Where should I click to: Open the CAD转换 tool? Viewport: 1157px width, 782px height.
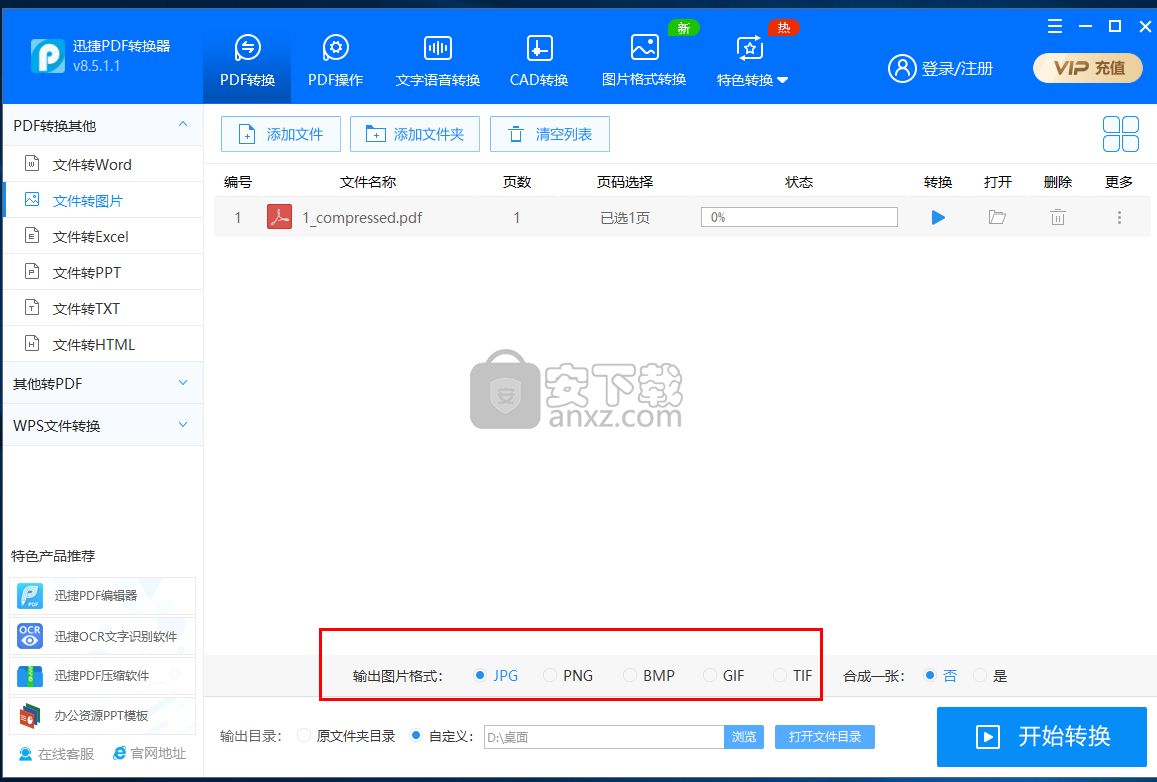(x=539, y=60)
